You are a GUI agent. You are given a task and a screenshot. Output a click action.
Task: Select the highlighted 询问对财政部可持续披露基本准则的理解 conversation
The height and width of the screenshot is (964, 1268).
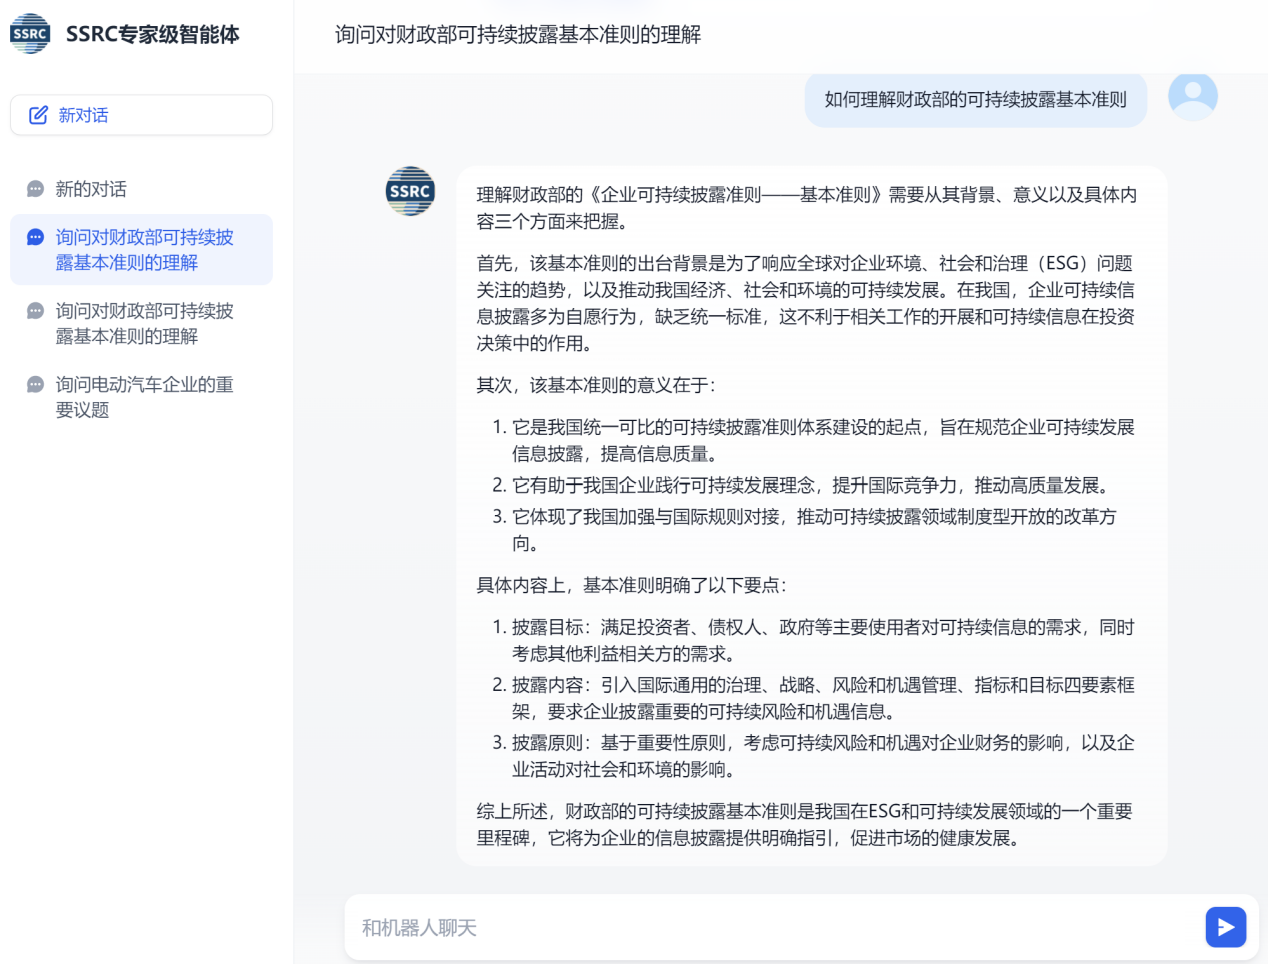coord(144,250)
